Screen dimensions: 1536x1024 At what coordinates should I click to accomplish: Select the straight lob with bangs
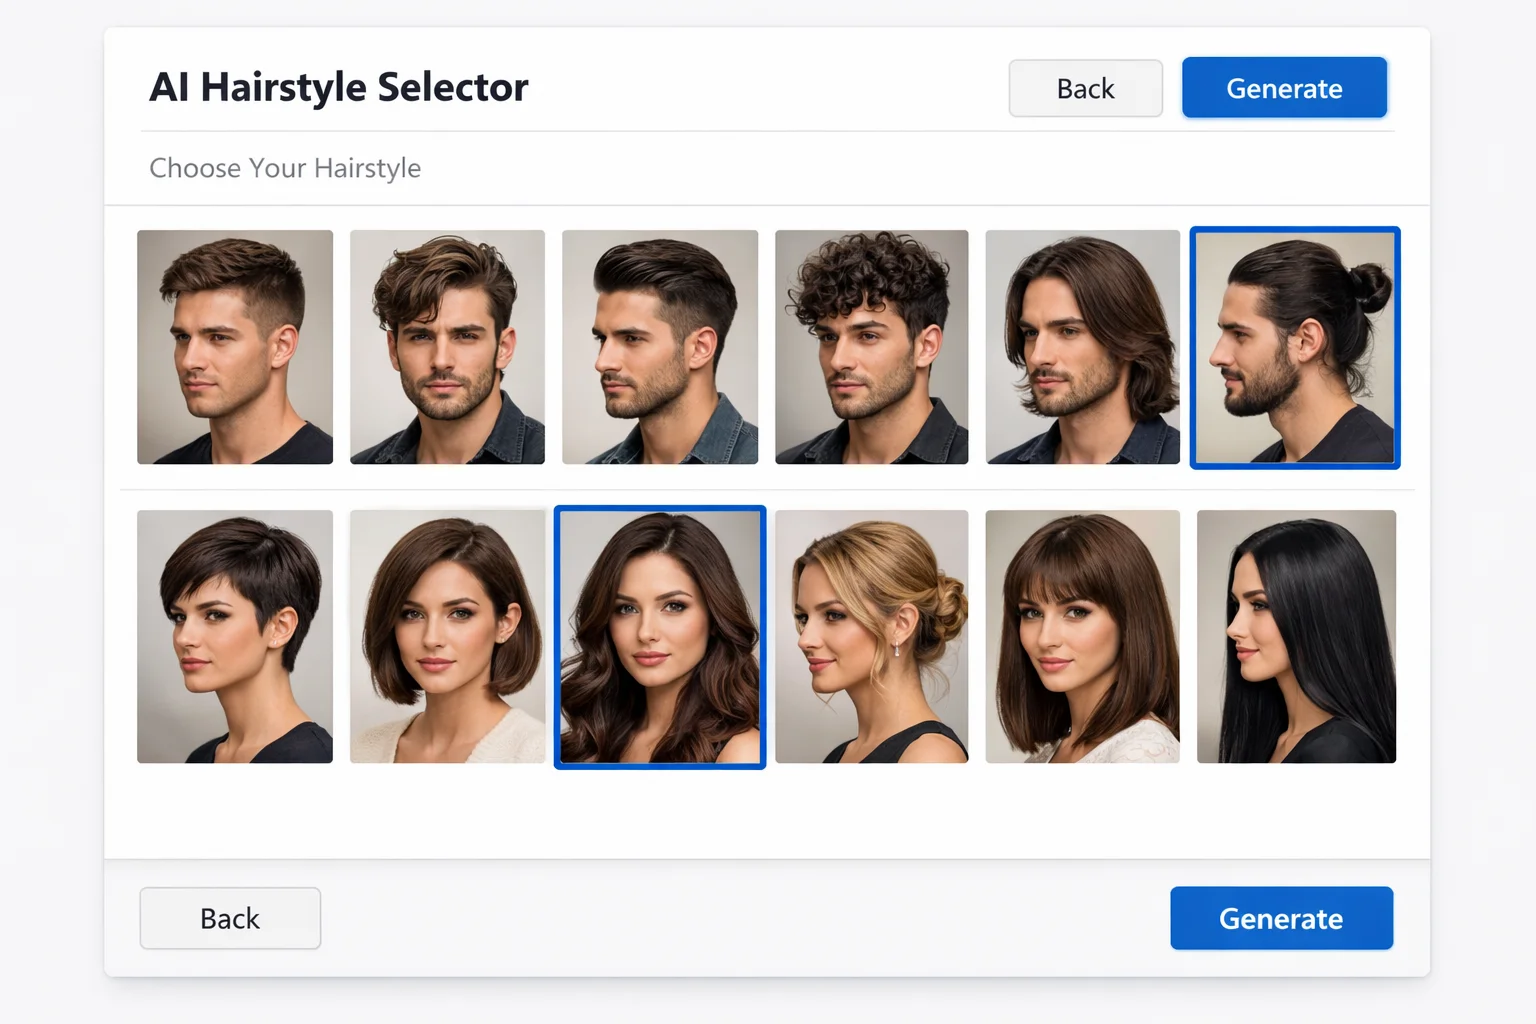(1083, 637)
